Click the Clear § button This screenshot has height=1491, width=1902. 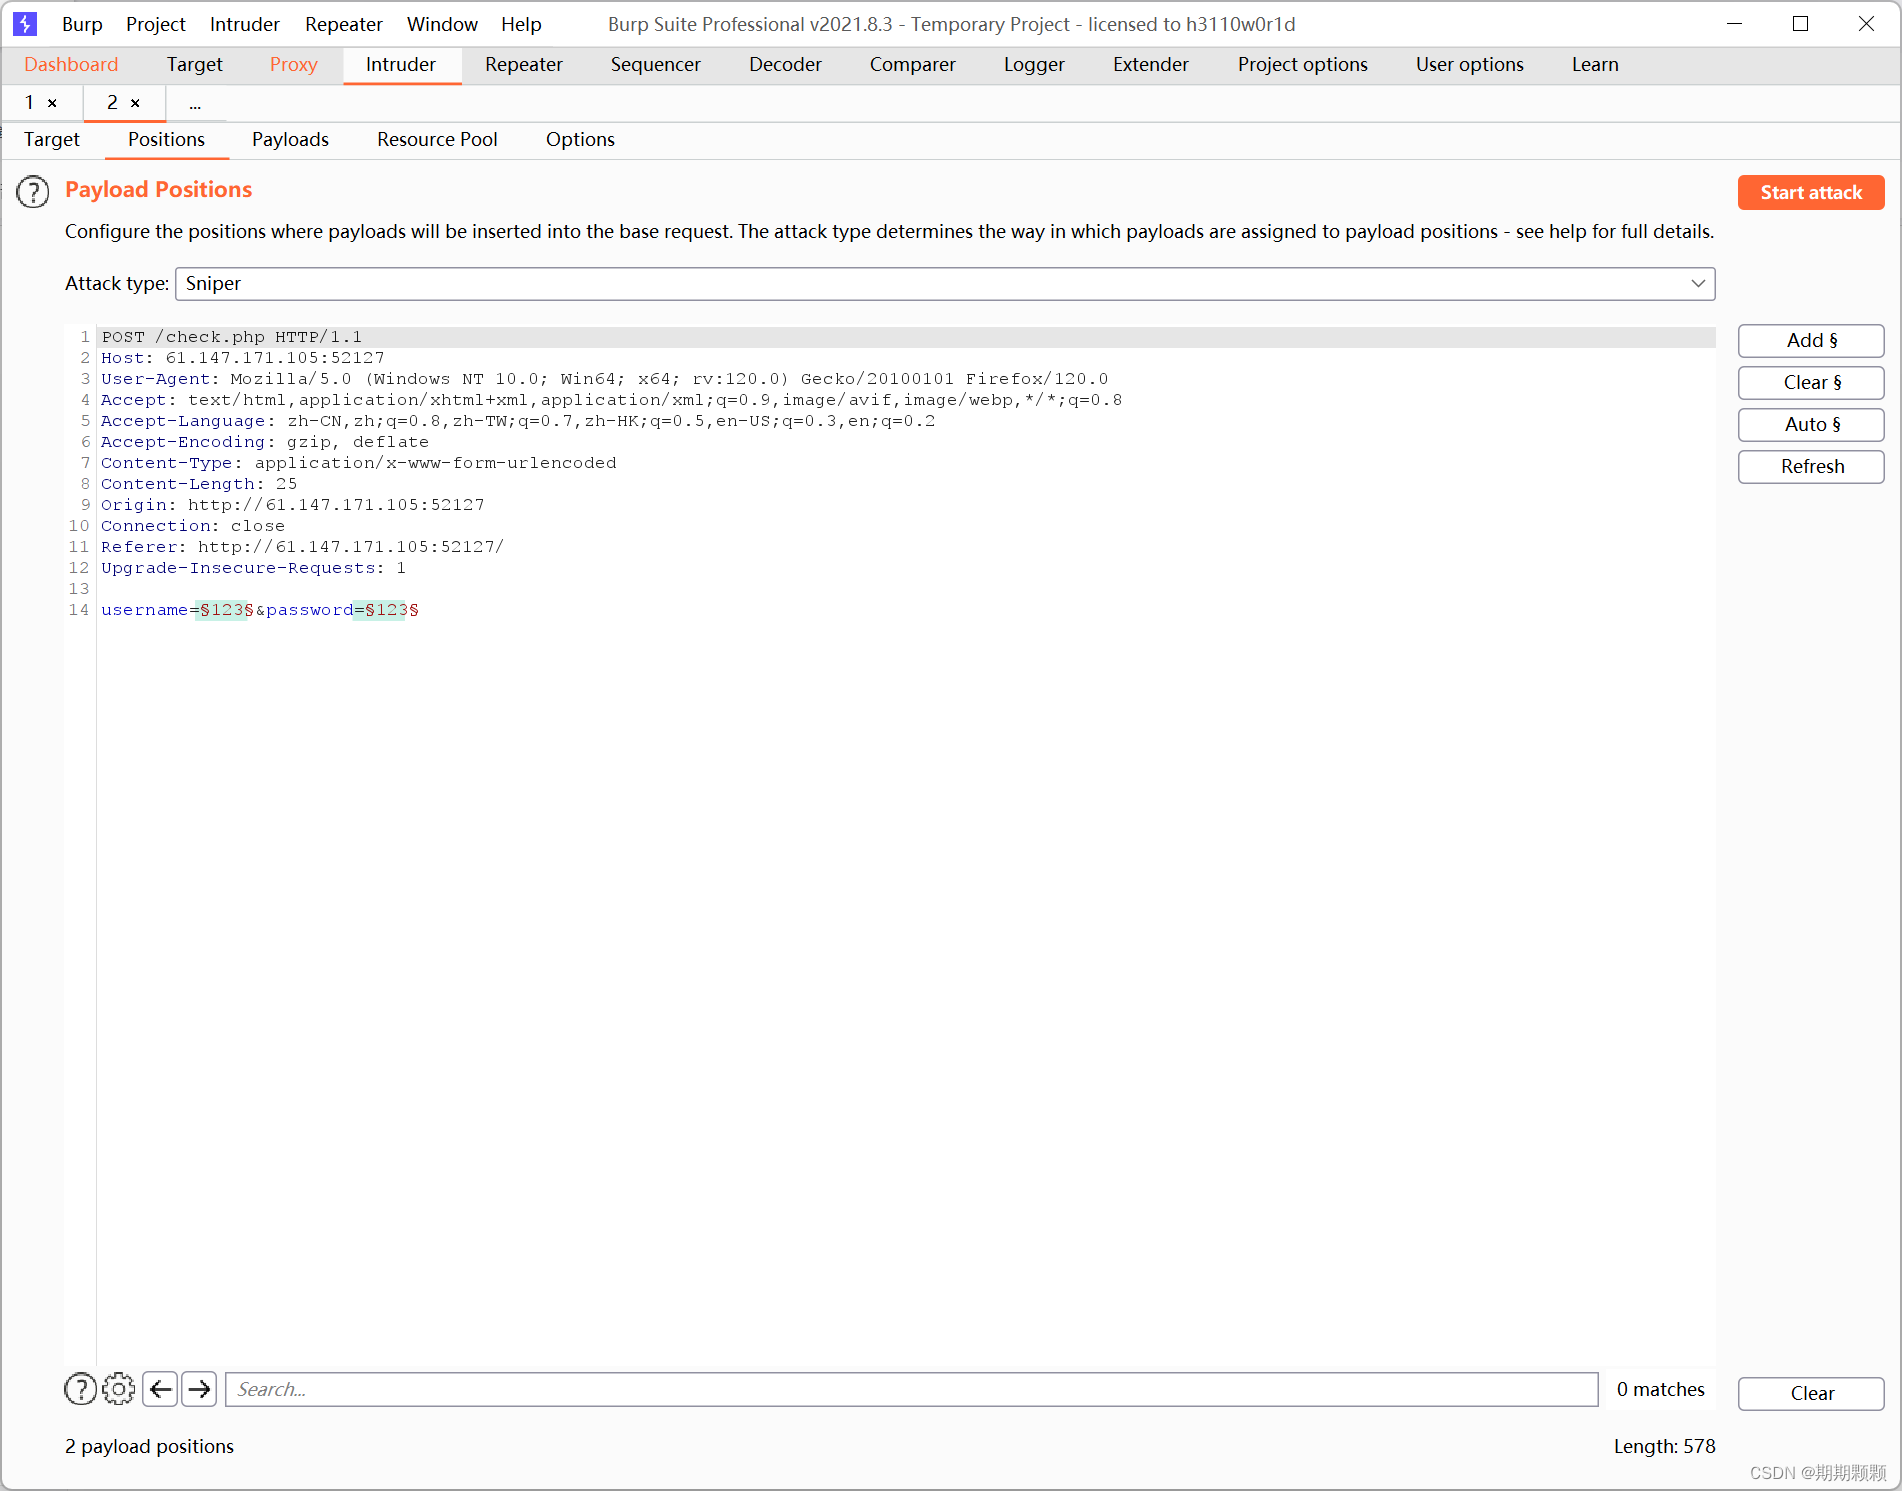(1810, 382)
